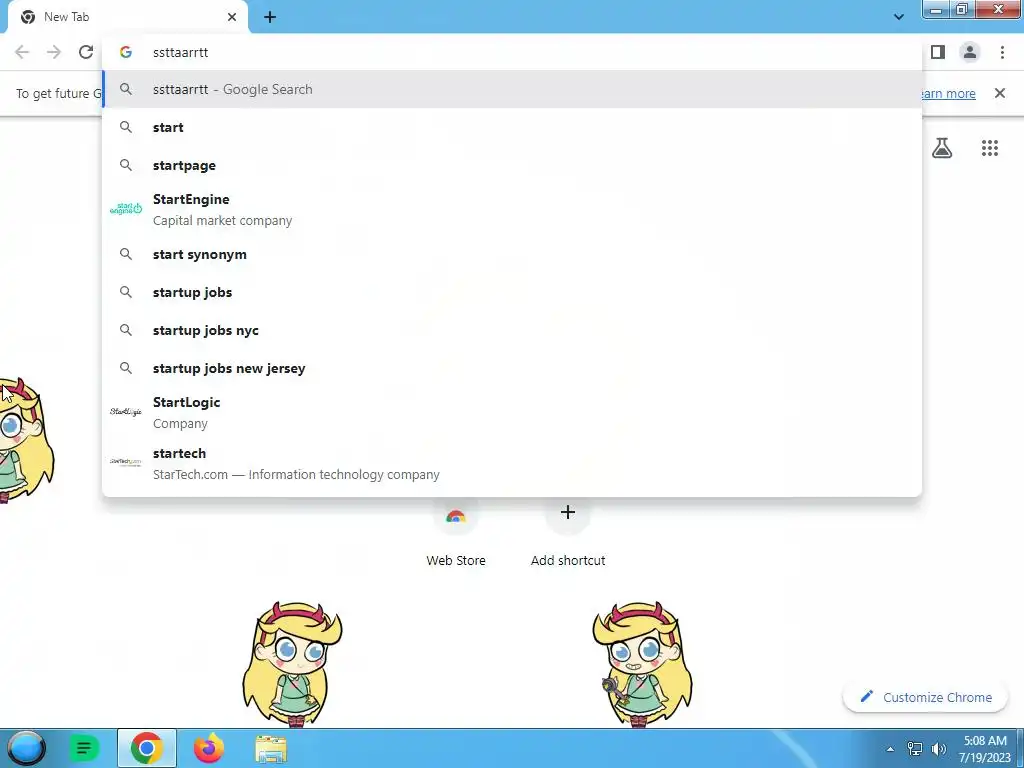Open File Explorer from the taskbar
The image size is (1024, 768).
point(271,748)
